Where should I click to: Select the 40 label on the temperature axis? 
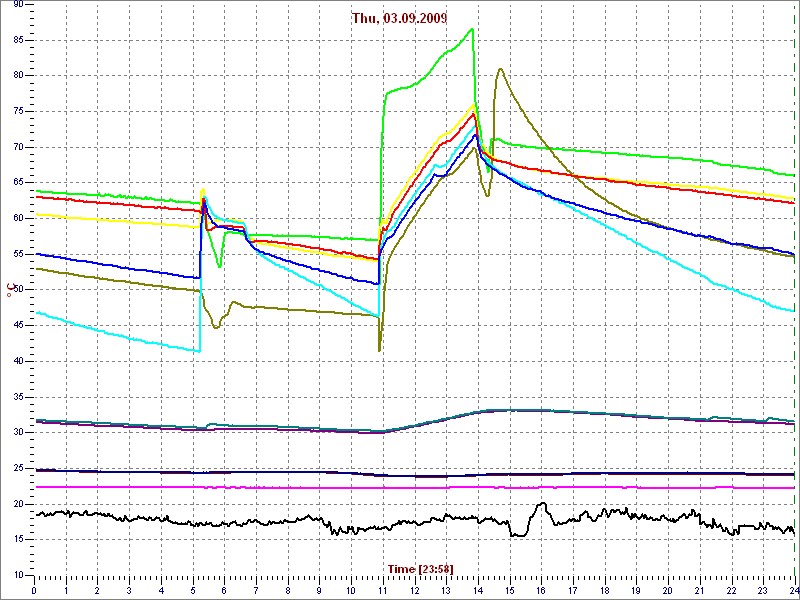tap(18, 361)
